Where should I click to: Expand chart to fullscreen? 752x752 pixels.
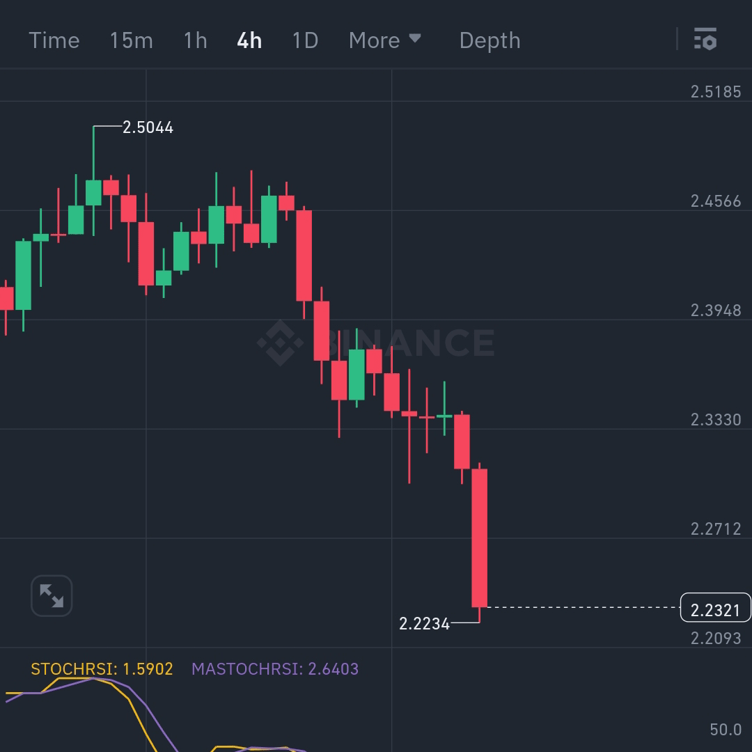click(x=51, y=596)
